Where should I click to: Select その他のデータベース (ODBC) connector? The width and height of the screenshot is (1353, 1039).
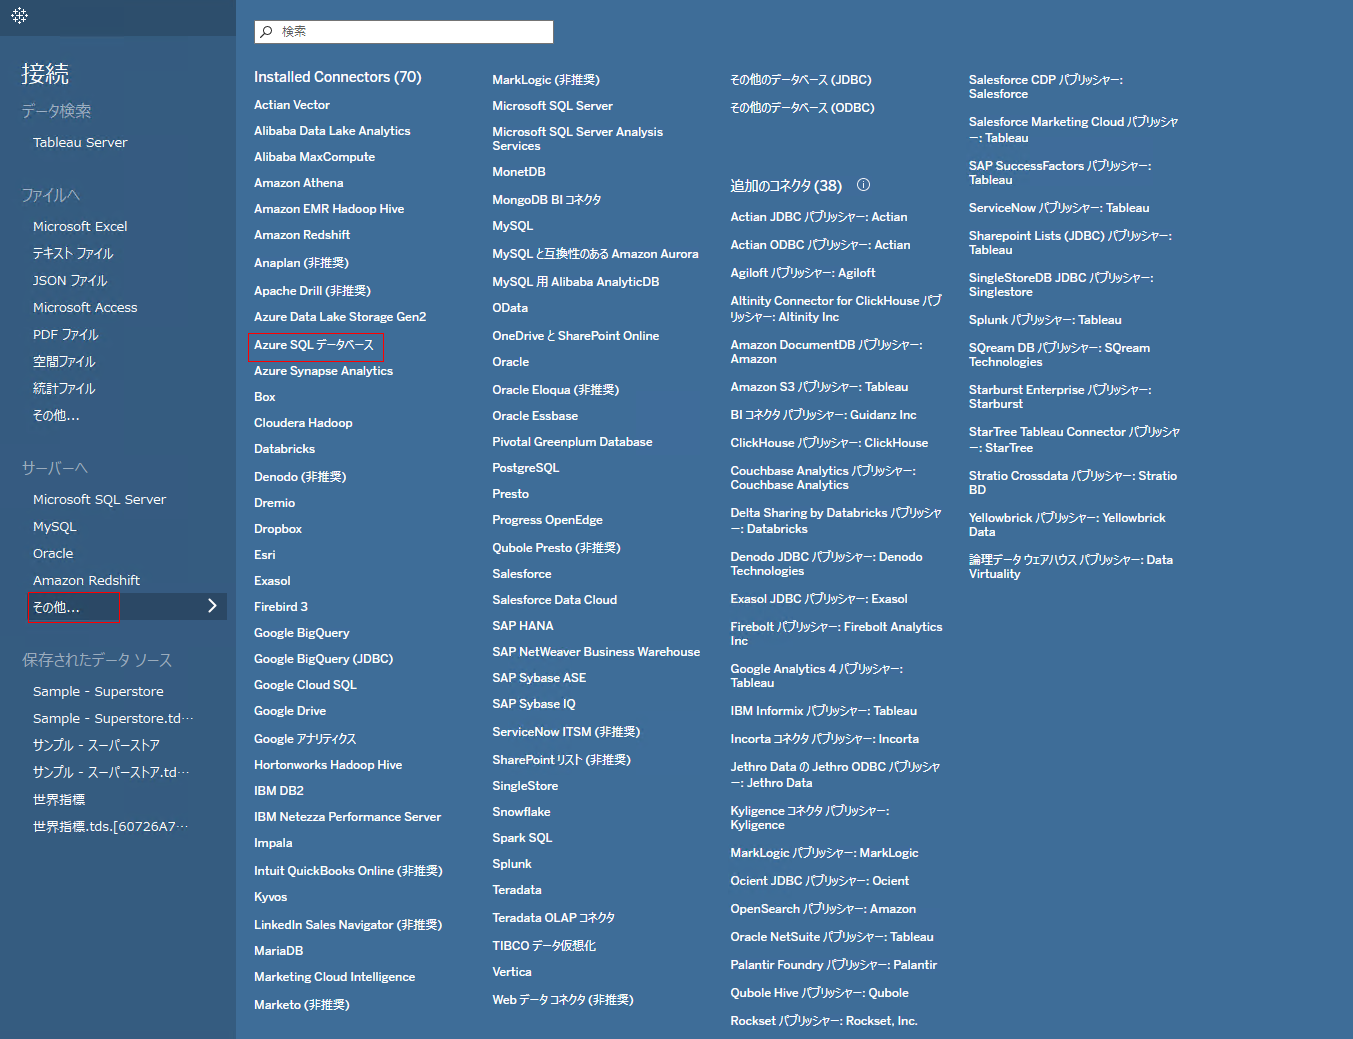coord(802,108)
